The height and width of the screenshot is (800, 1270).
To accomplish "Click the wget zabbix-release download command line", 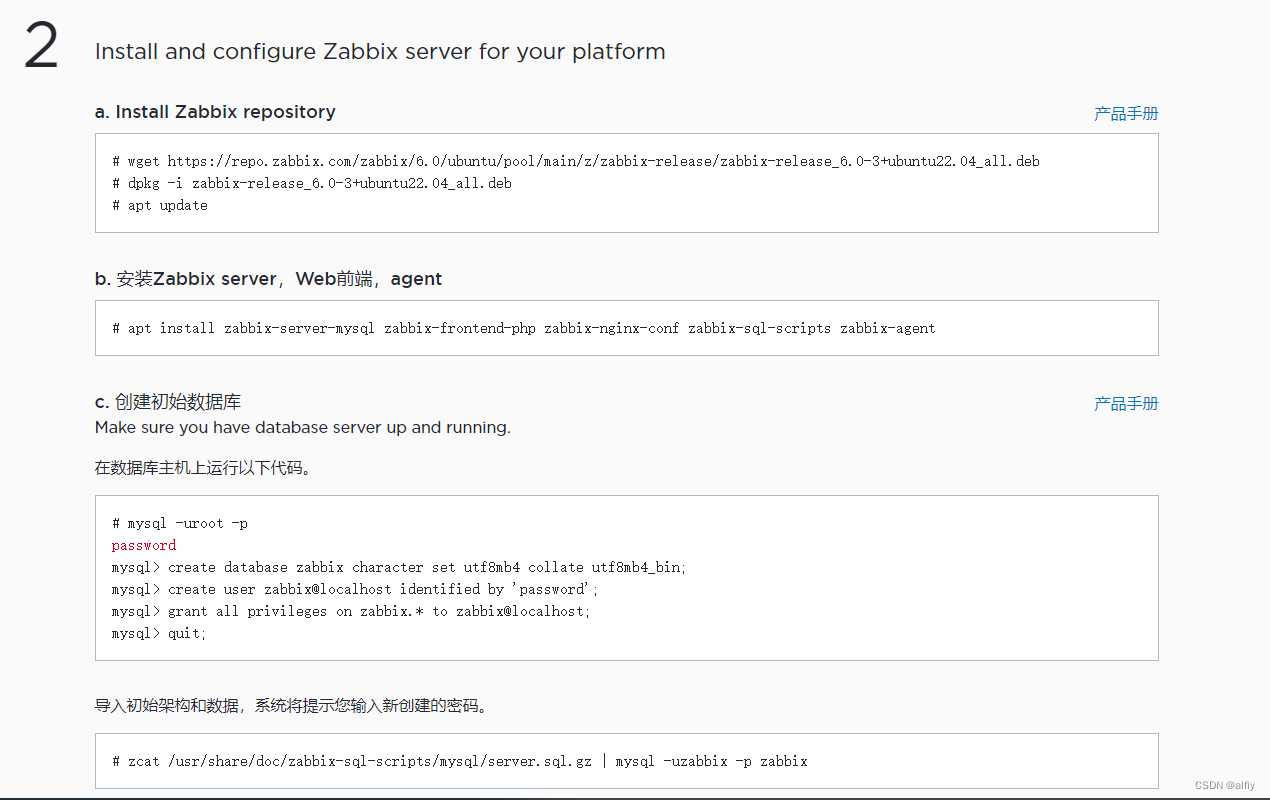I will [x=576, y=161].
